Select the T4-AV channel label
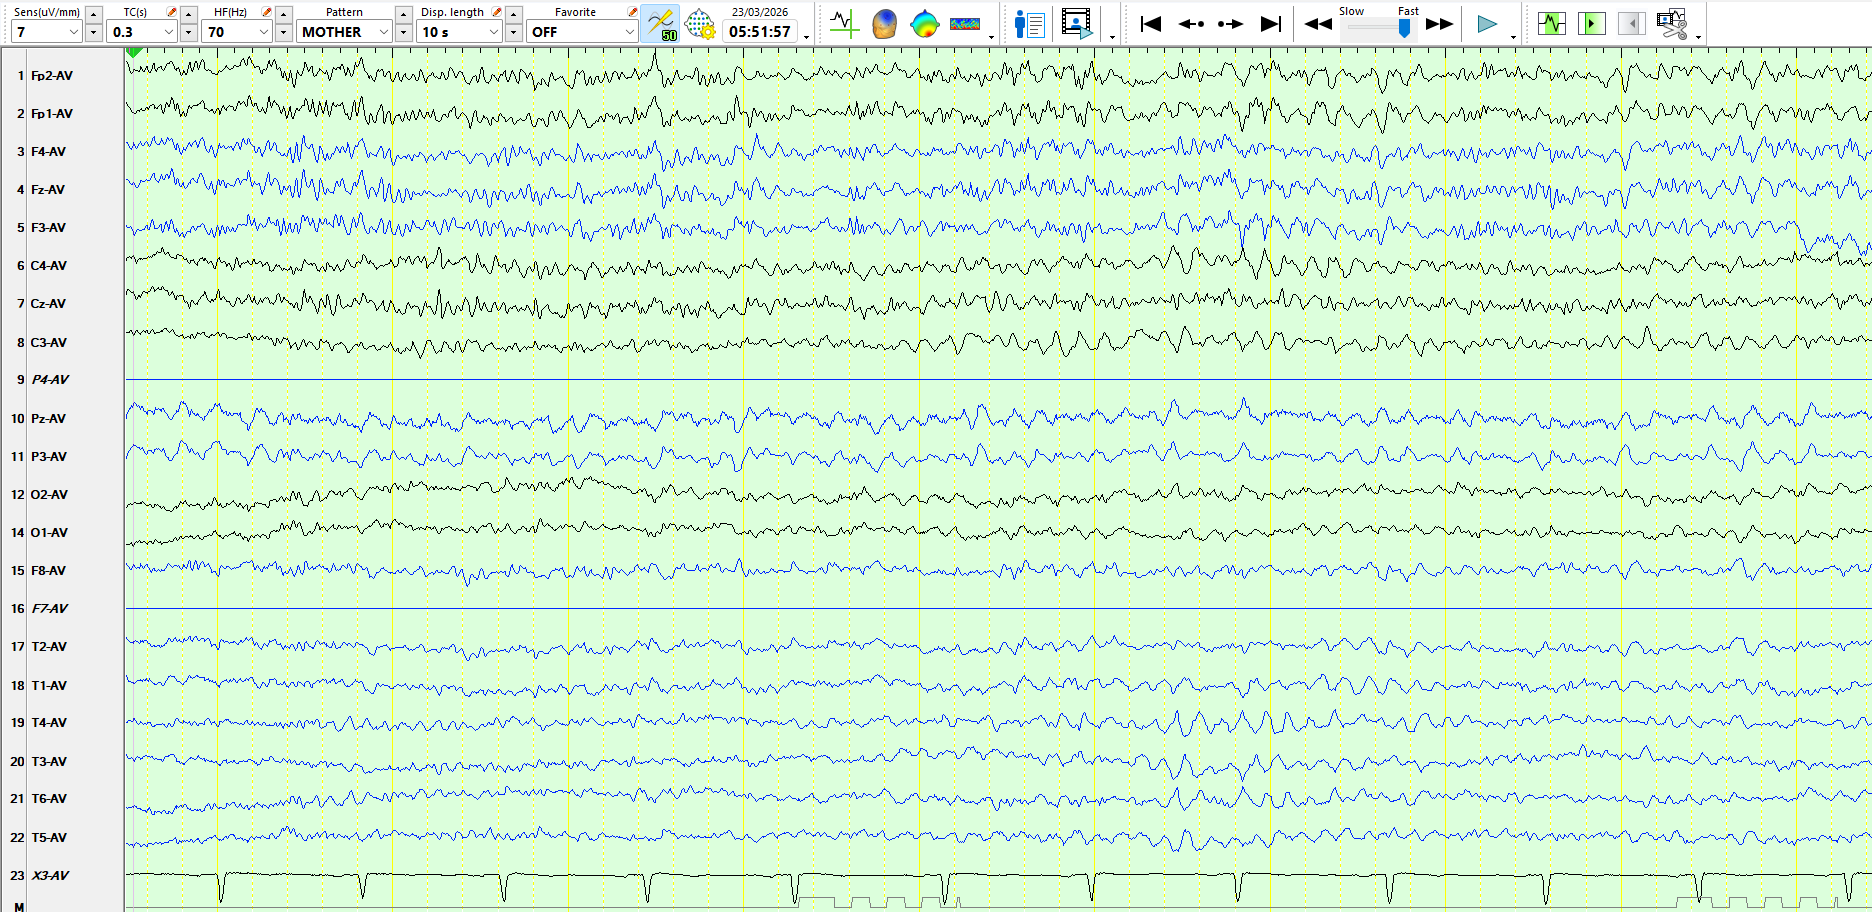 point(49,723)
